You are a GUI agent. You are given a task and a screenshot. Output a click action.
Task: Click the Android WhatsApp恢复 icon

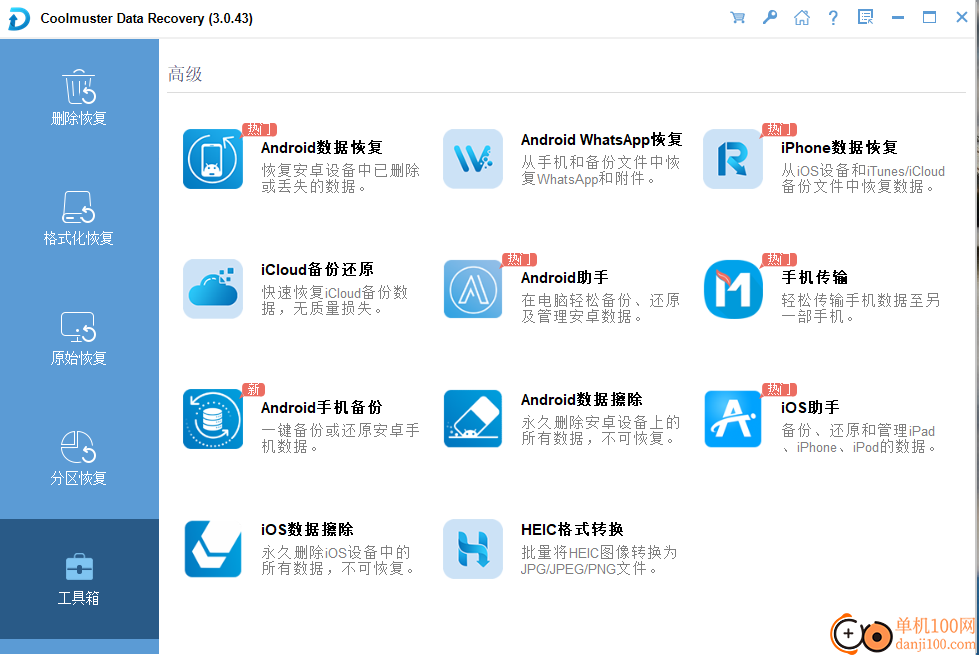473,159
